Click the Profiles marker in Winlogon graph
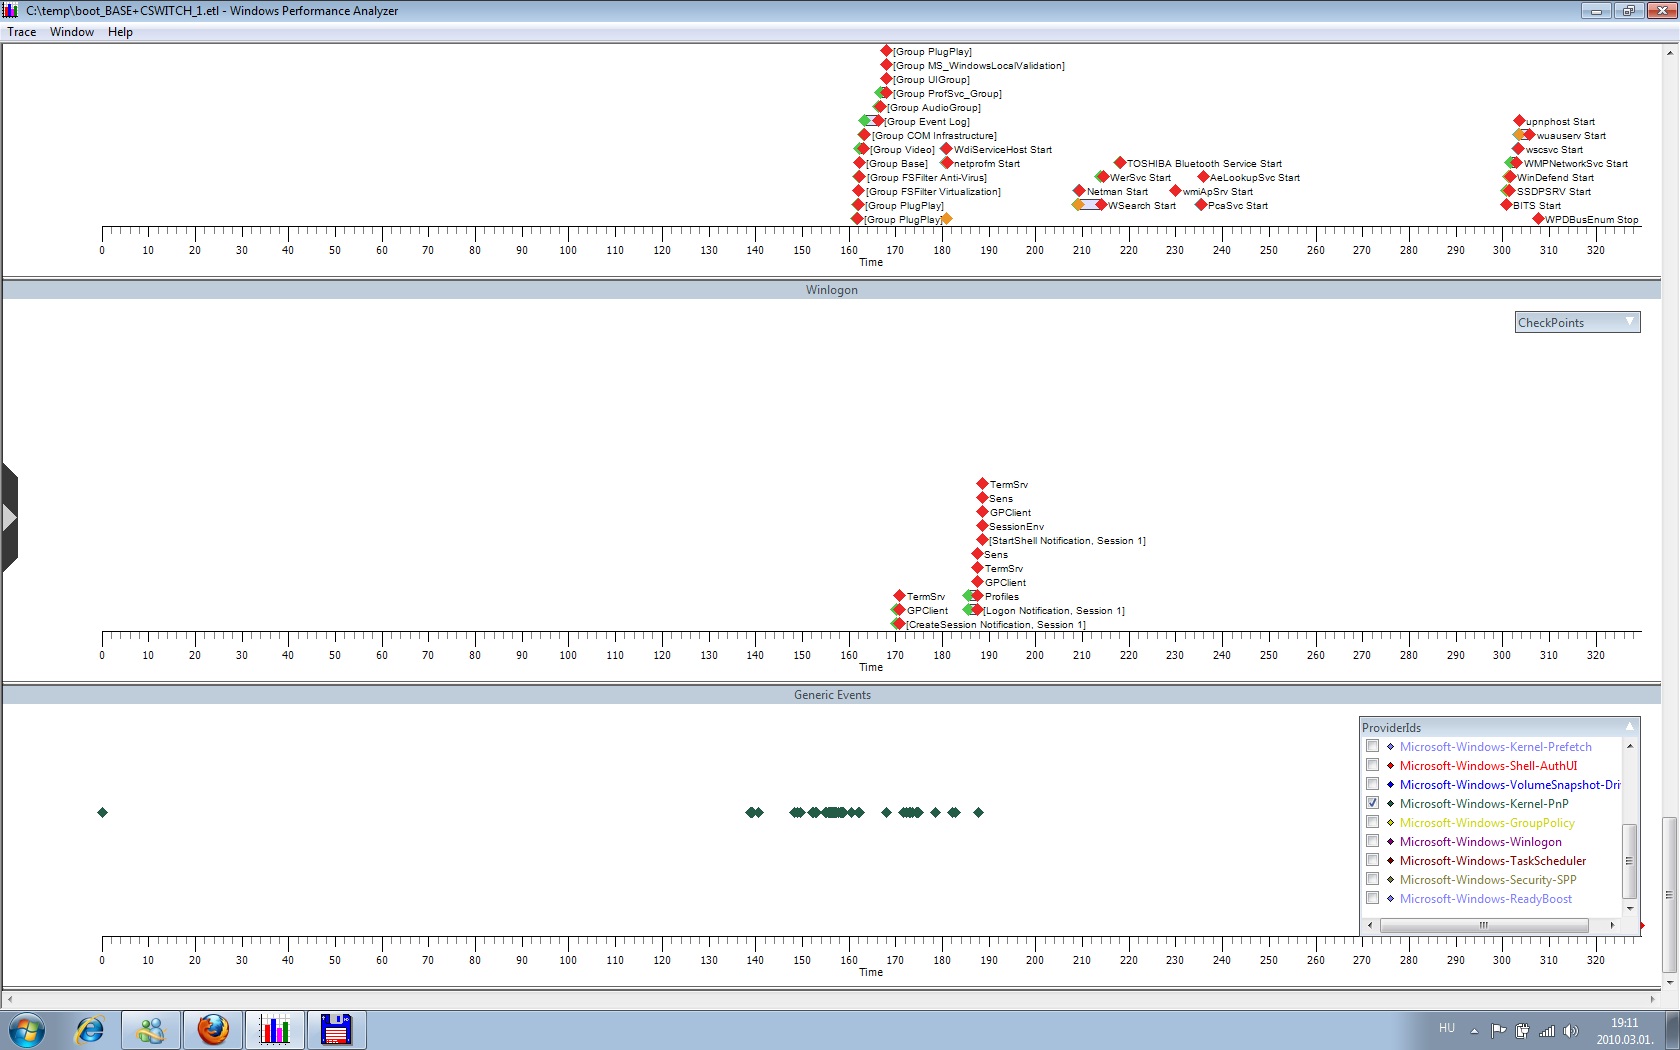 pos(977,596)
